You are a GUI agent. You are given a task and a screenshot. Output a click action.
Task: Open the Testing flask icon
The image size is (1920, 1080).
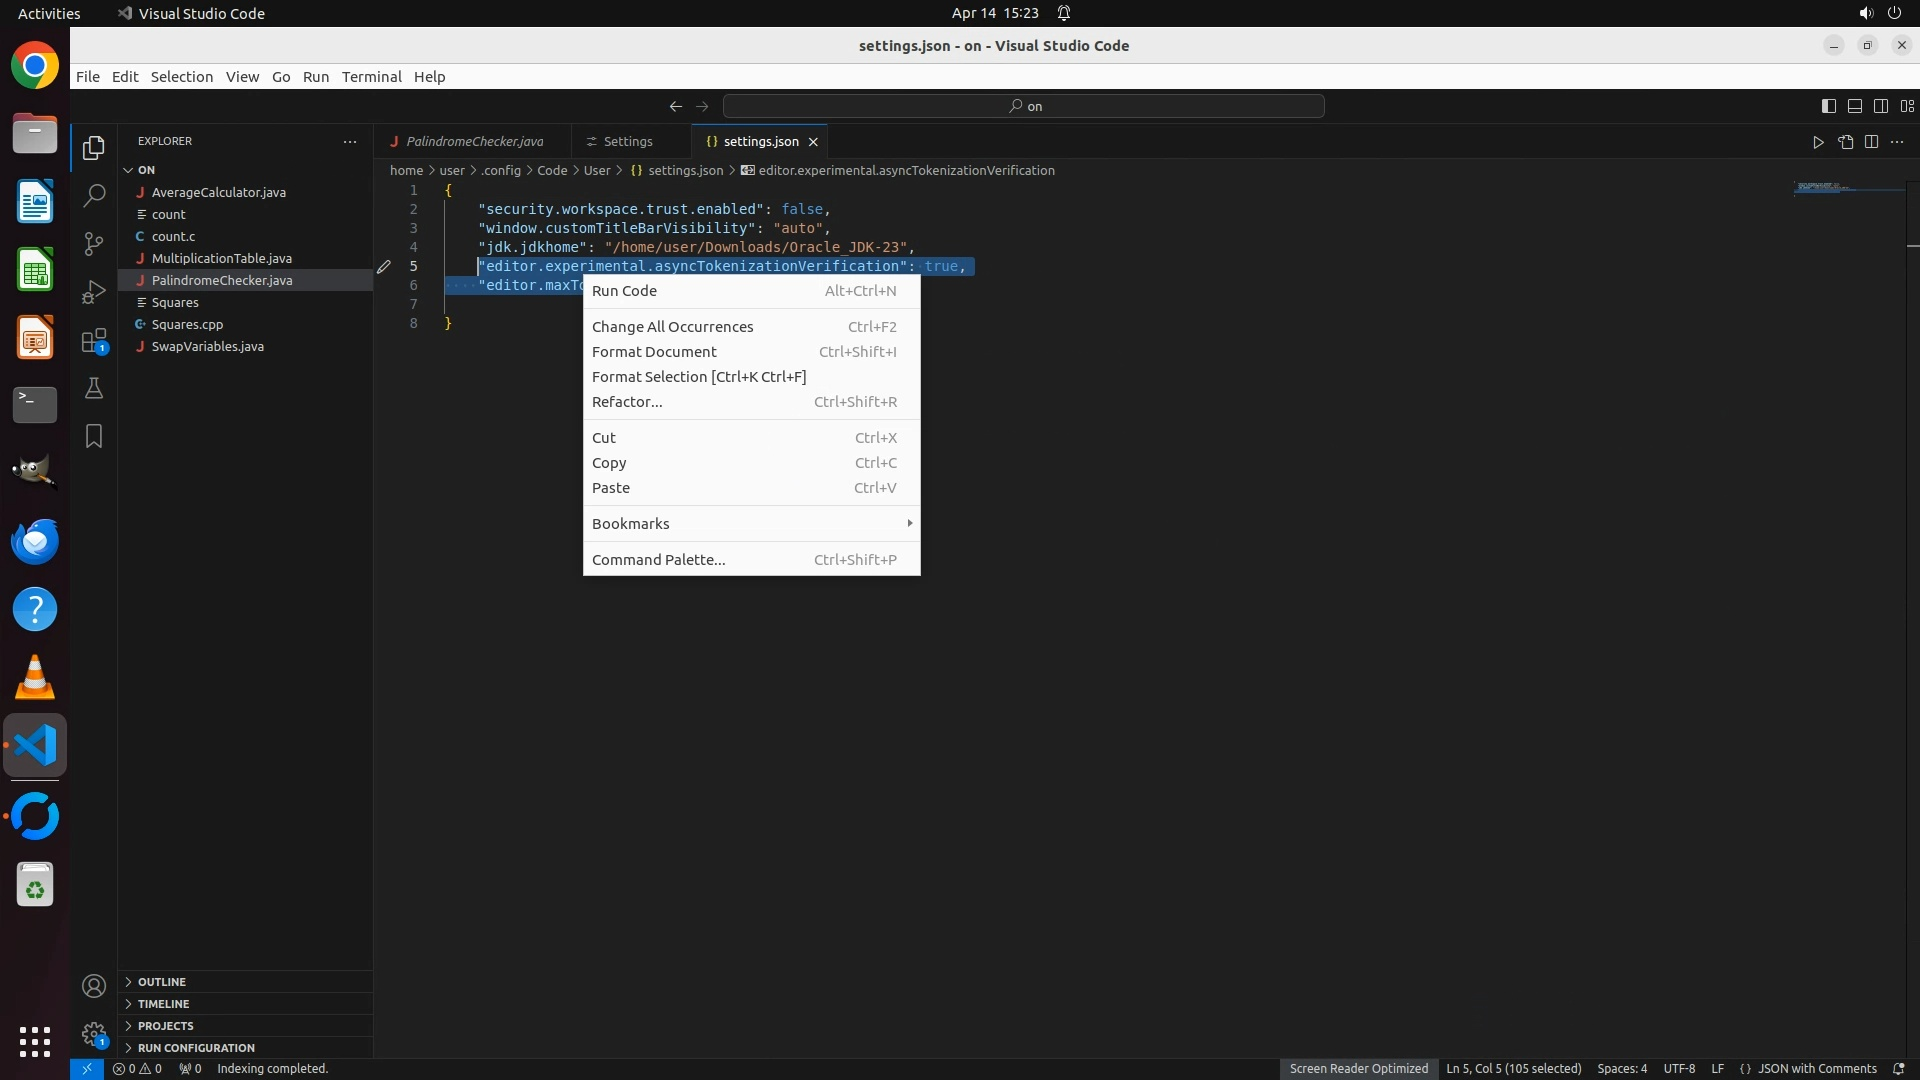pos(94,389)
